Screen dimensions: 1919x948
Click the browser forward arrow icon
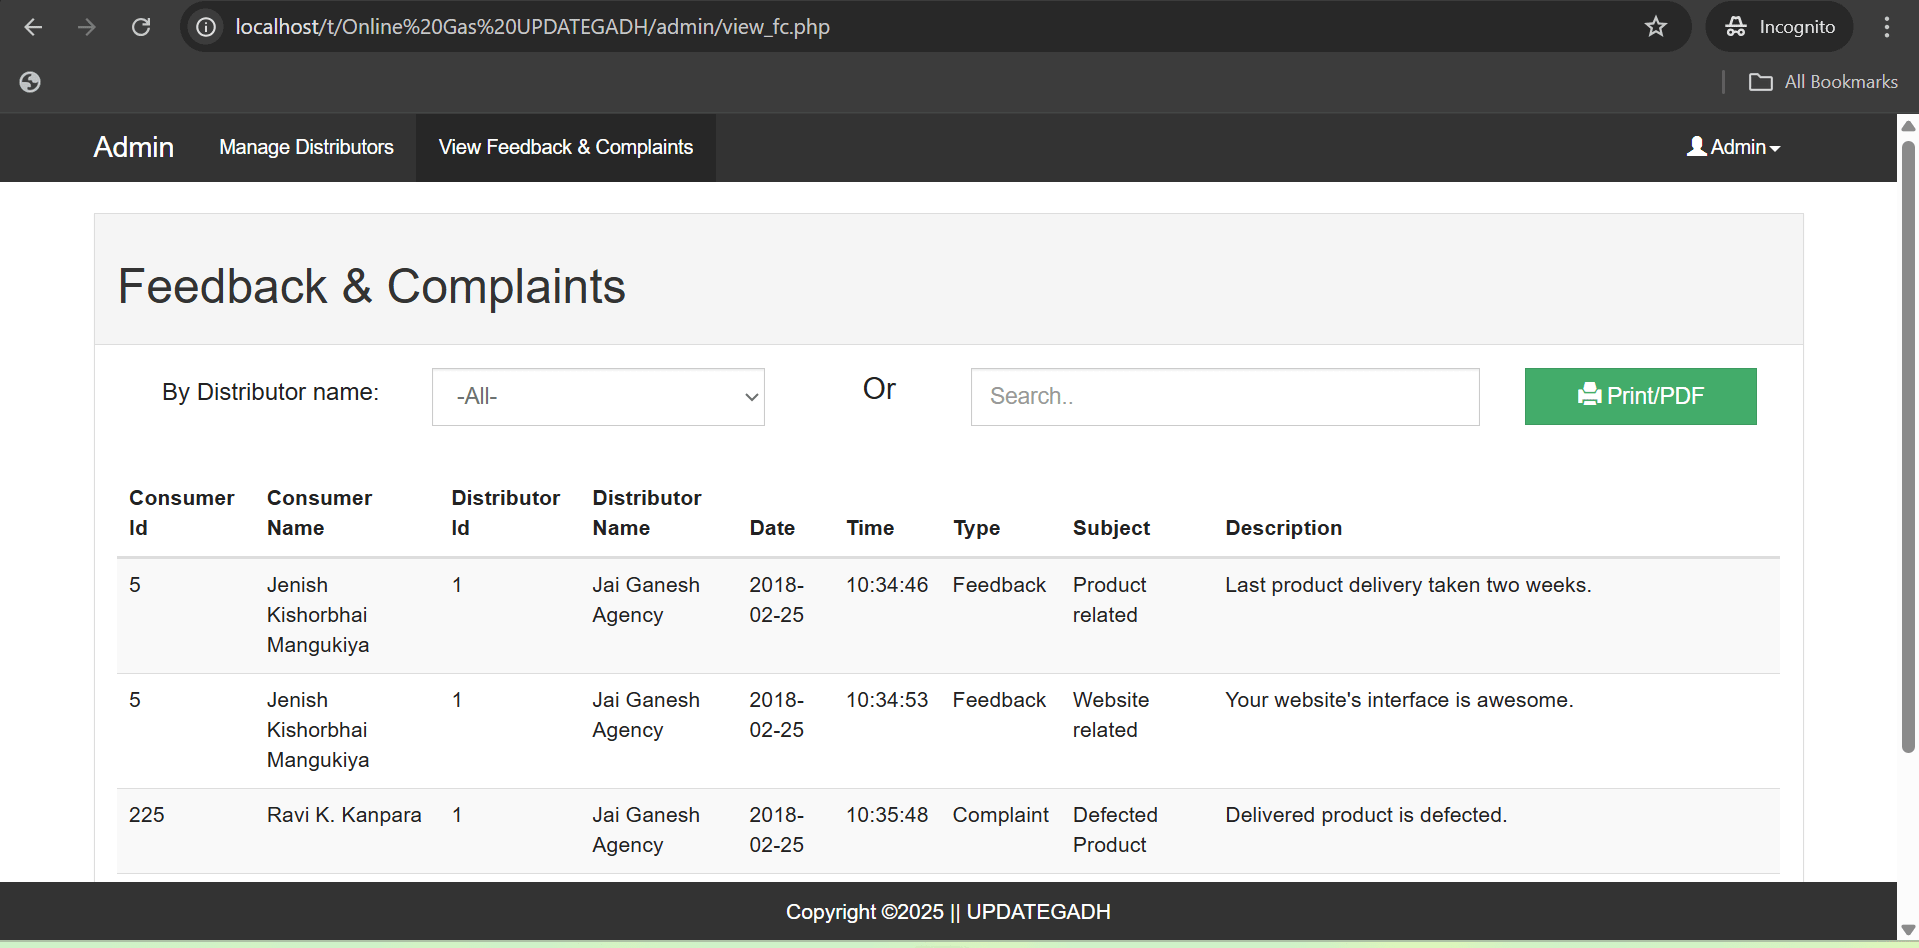coord(87,27)
